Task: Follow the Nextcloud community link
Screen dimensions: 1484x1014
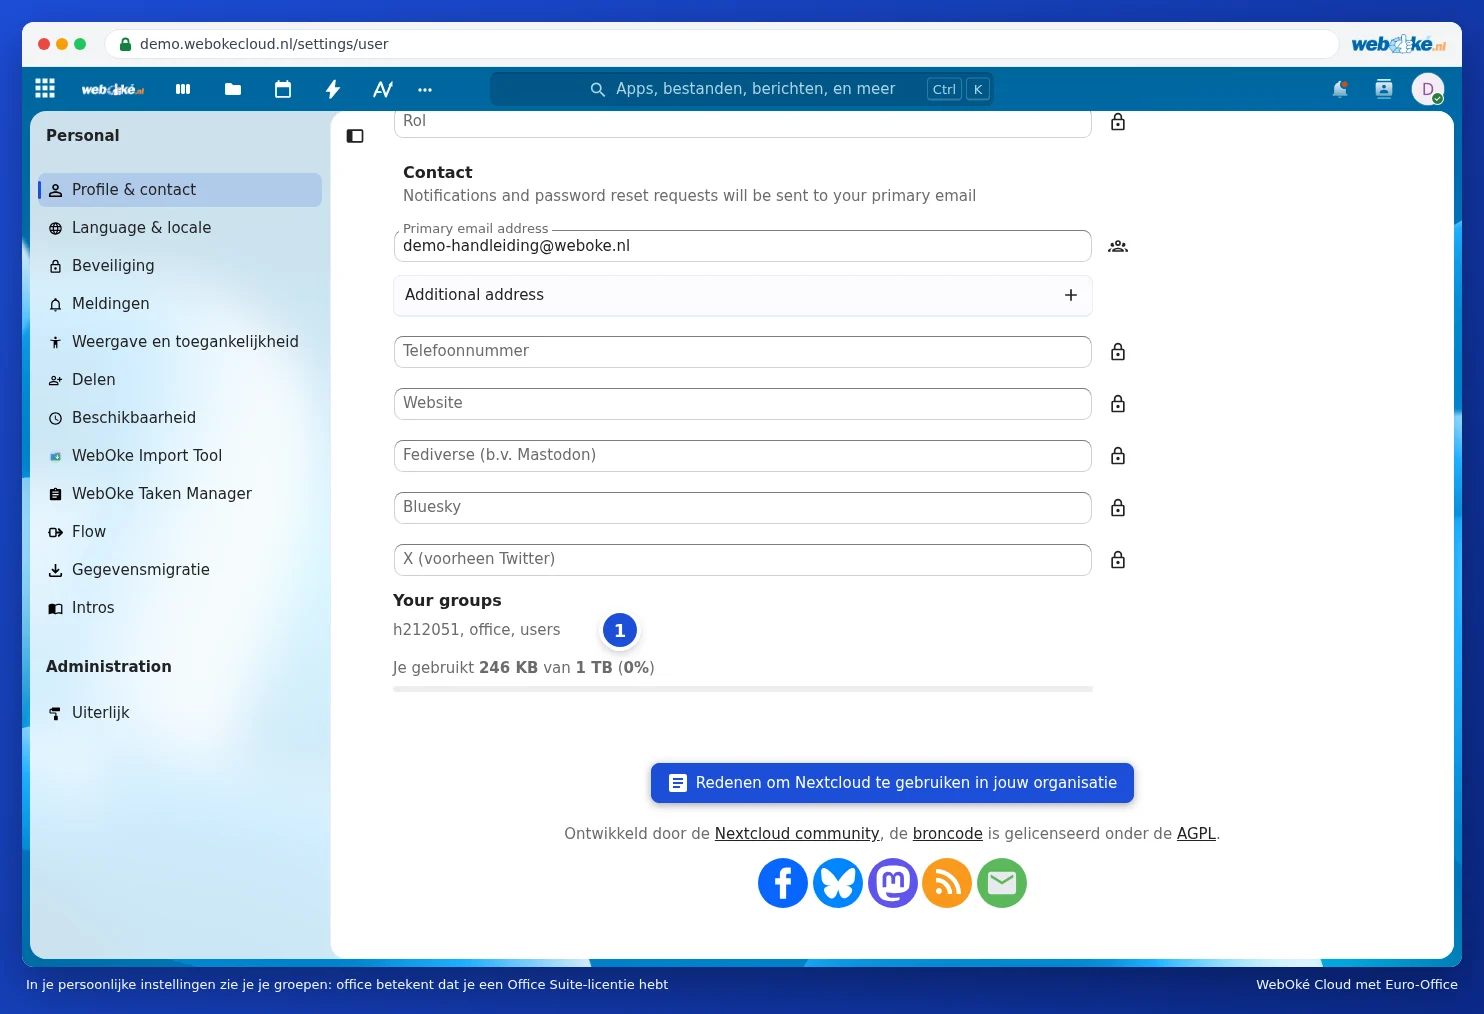Action: [x=797, y=834]
